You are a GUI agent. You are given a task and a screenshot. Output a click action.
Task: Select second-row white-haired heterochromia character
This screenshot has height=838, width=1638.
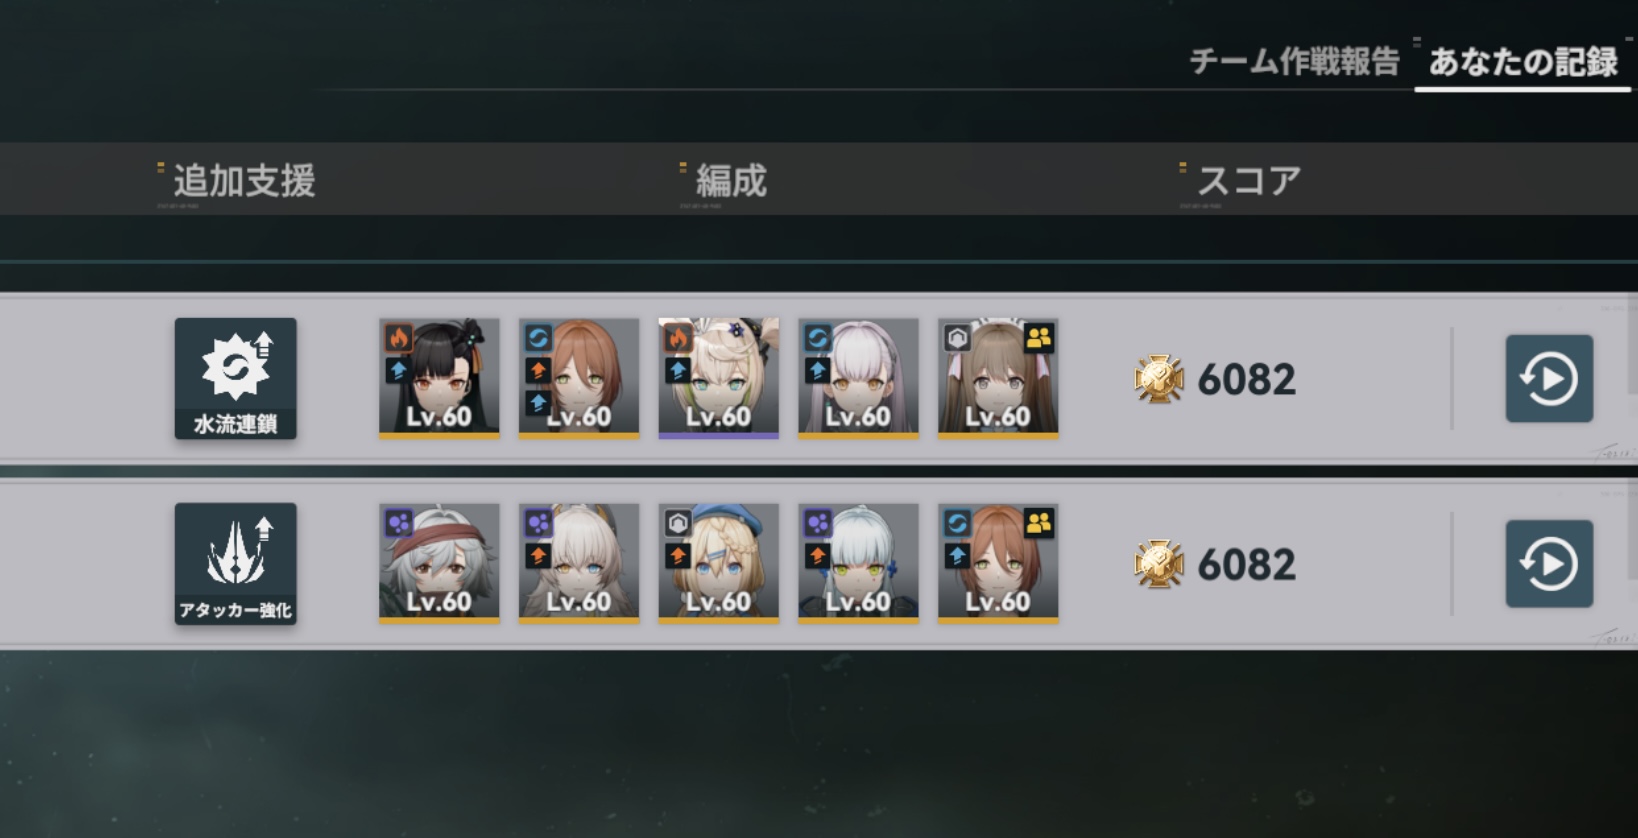579,563
